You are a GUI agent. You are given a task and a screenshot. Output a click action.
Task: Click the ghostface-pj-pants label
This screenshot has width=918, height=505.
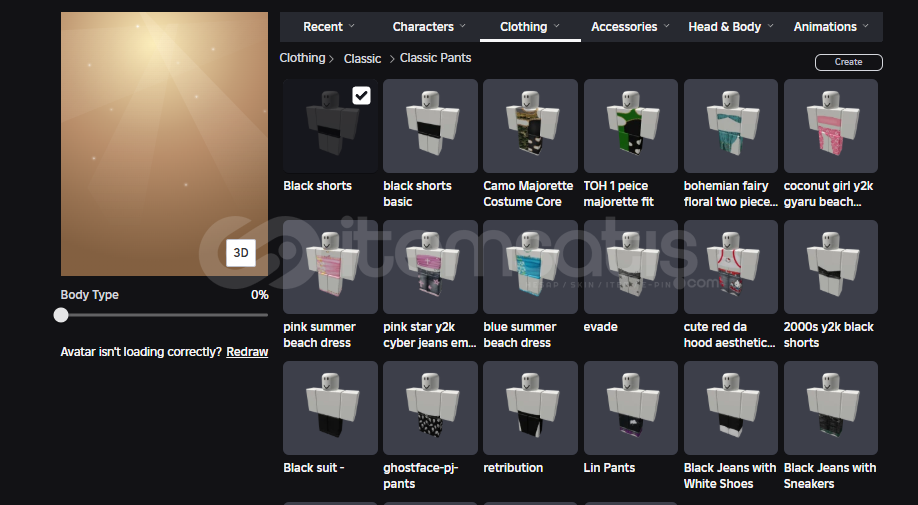point(420,476)
